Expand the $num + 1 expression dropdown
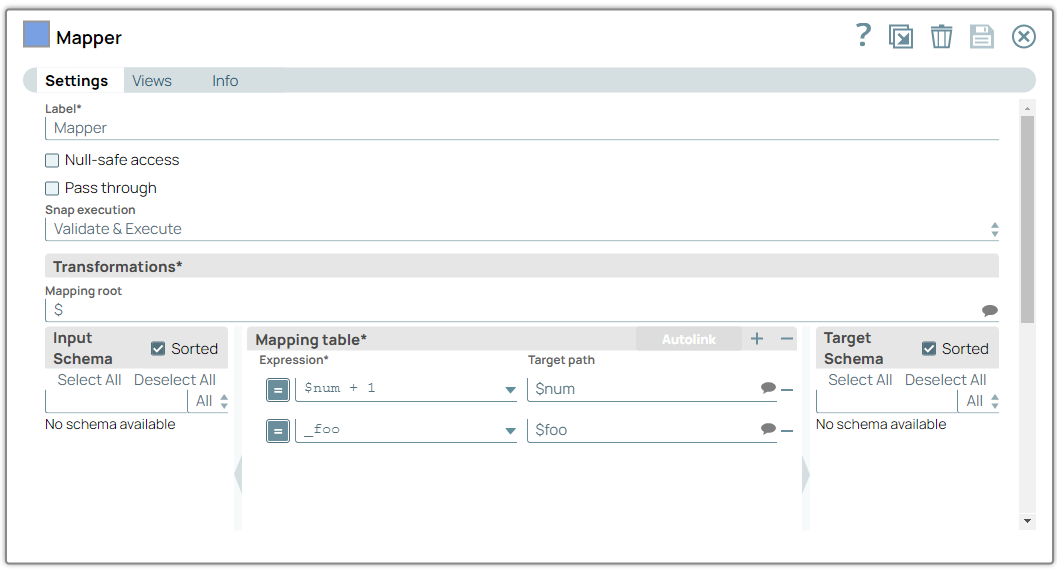Image resolution: width=1057 pixels, height=574 pixels. (x=510, y=389)
